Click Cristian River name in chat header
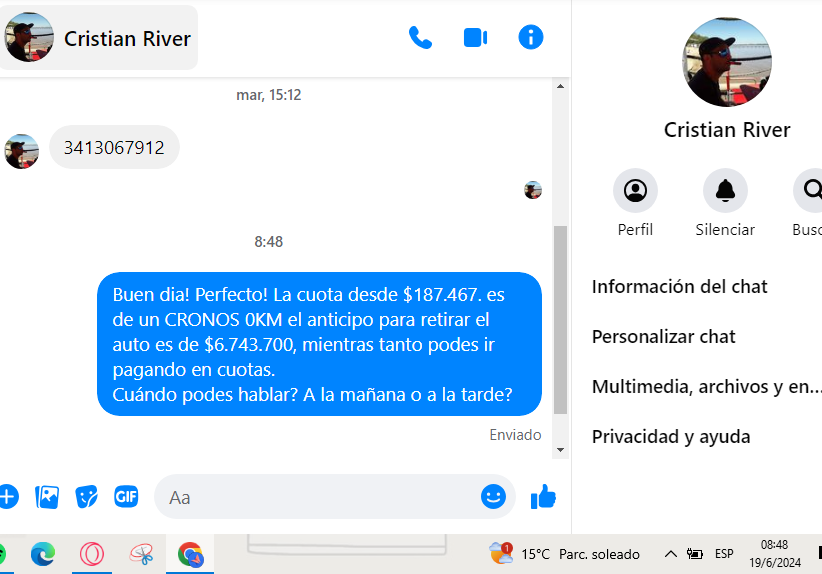Viewport: 822px width, 574px height. click(x=127, y=39)
